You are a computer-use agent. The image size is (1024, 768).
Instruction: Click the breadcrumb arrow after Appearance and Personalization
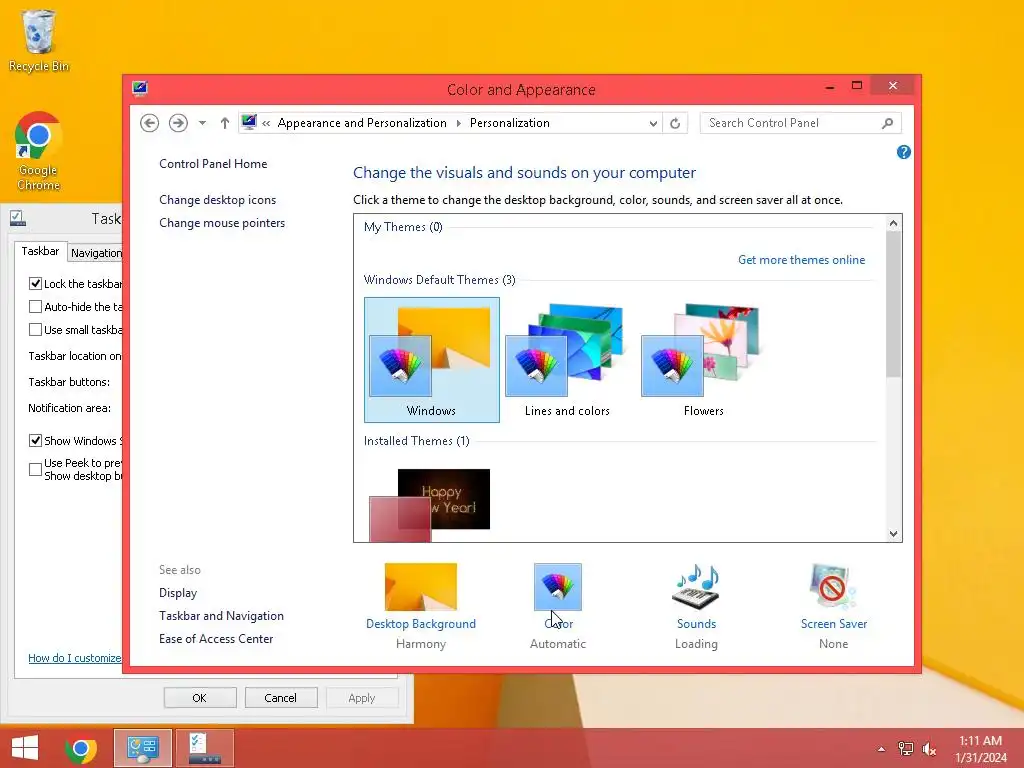point(458,123)
